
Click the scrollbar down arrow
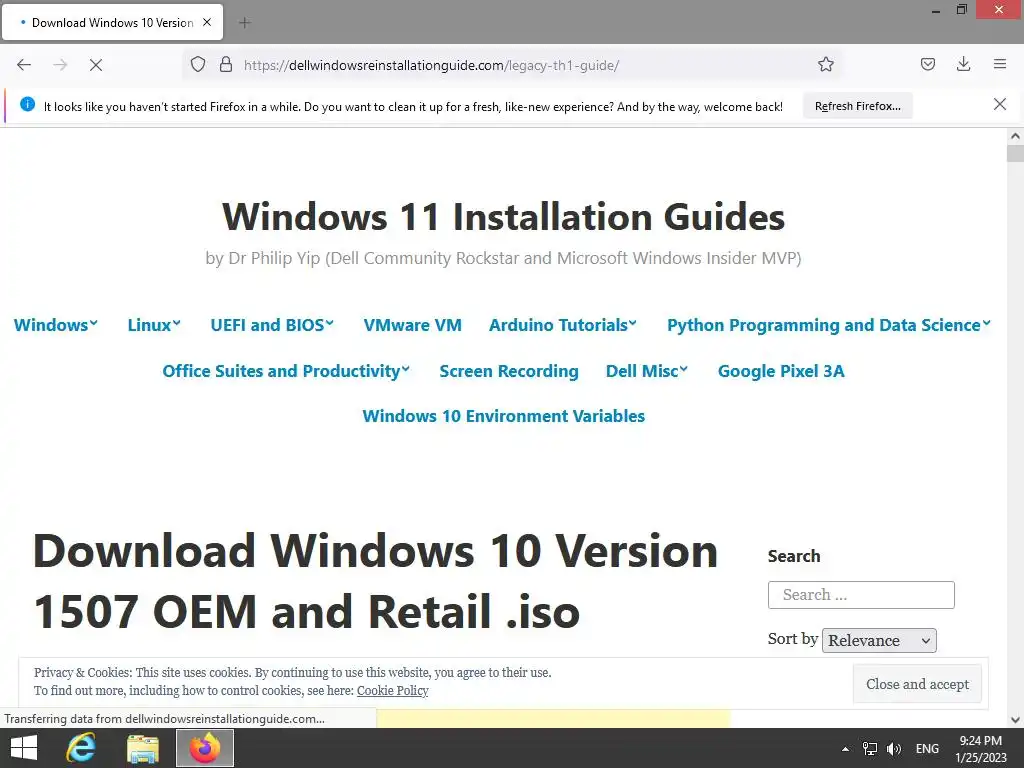[x=1015, y=720]
